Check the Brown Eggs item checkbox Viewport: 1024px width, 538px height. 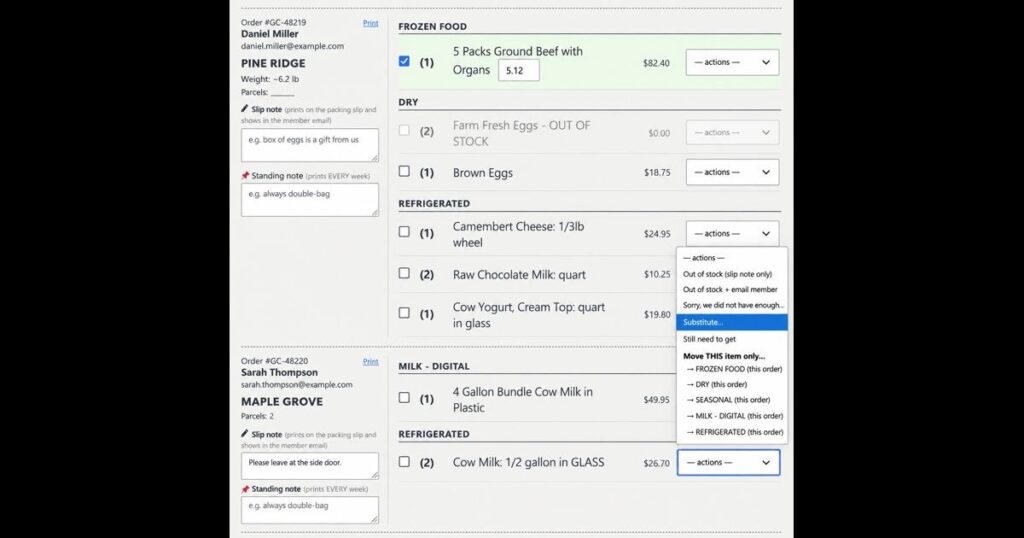pyautogui.click(x=404, y=171)
